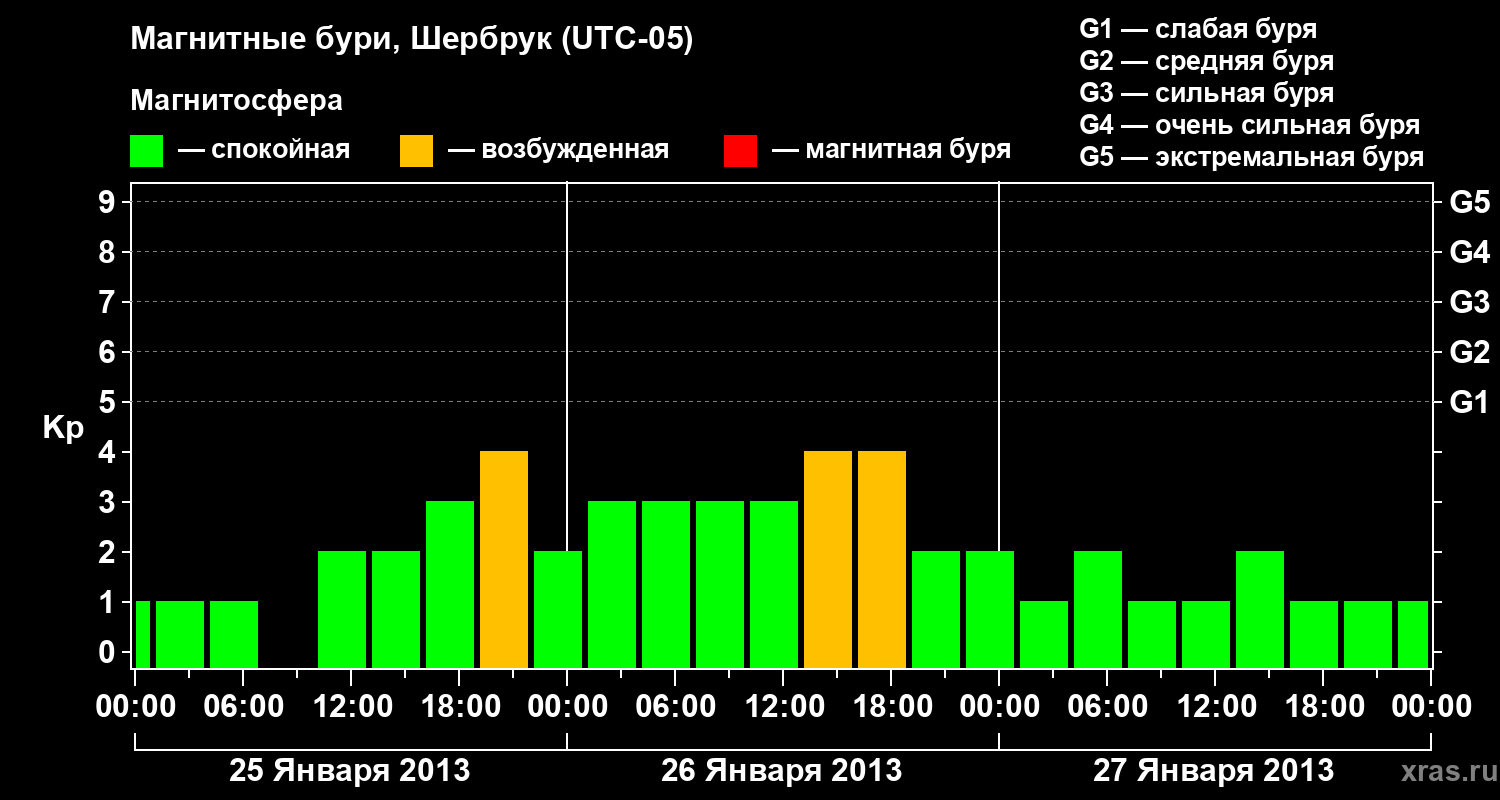Image resolution: width=1500 pixels, height=800 pixels.
Task: Click the 'G4' label on the right axis
Action: tap(1469, 252)
